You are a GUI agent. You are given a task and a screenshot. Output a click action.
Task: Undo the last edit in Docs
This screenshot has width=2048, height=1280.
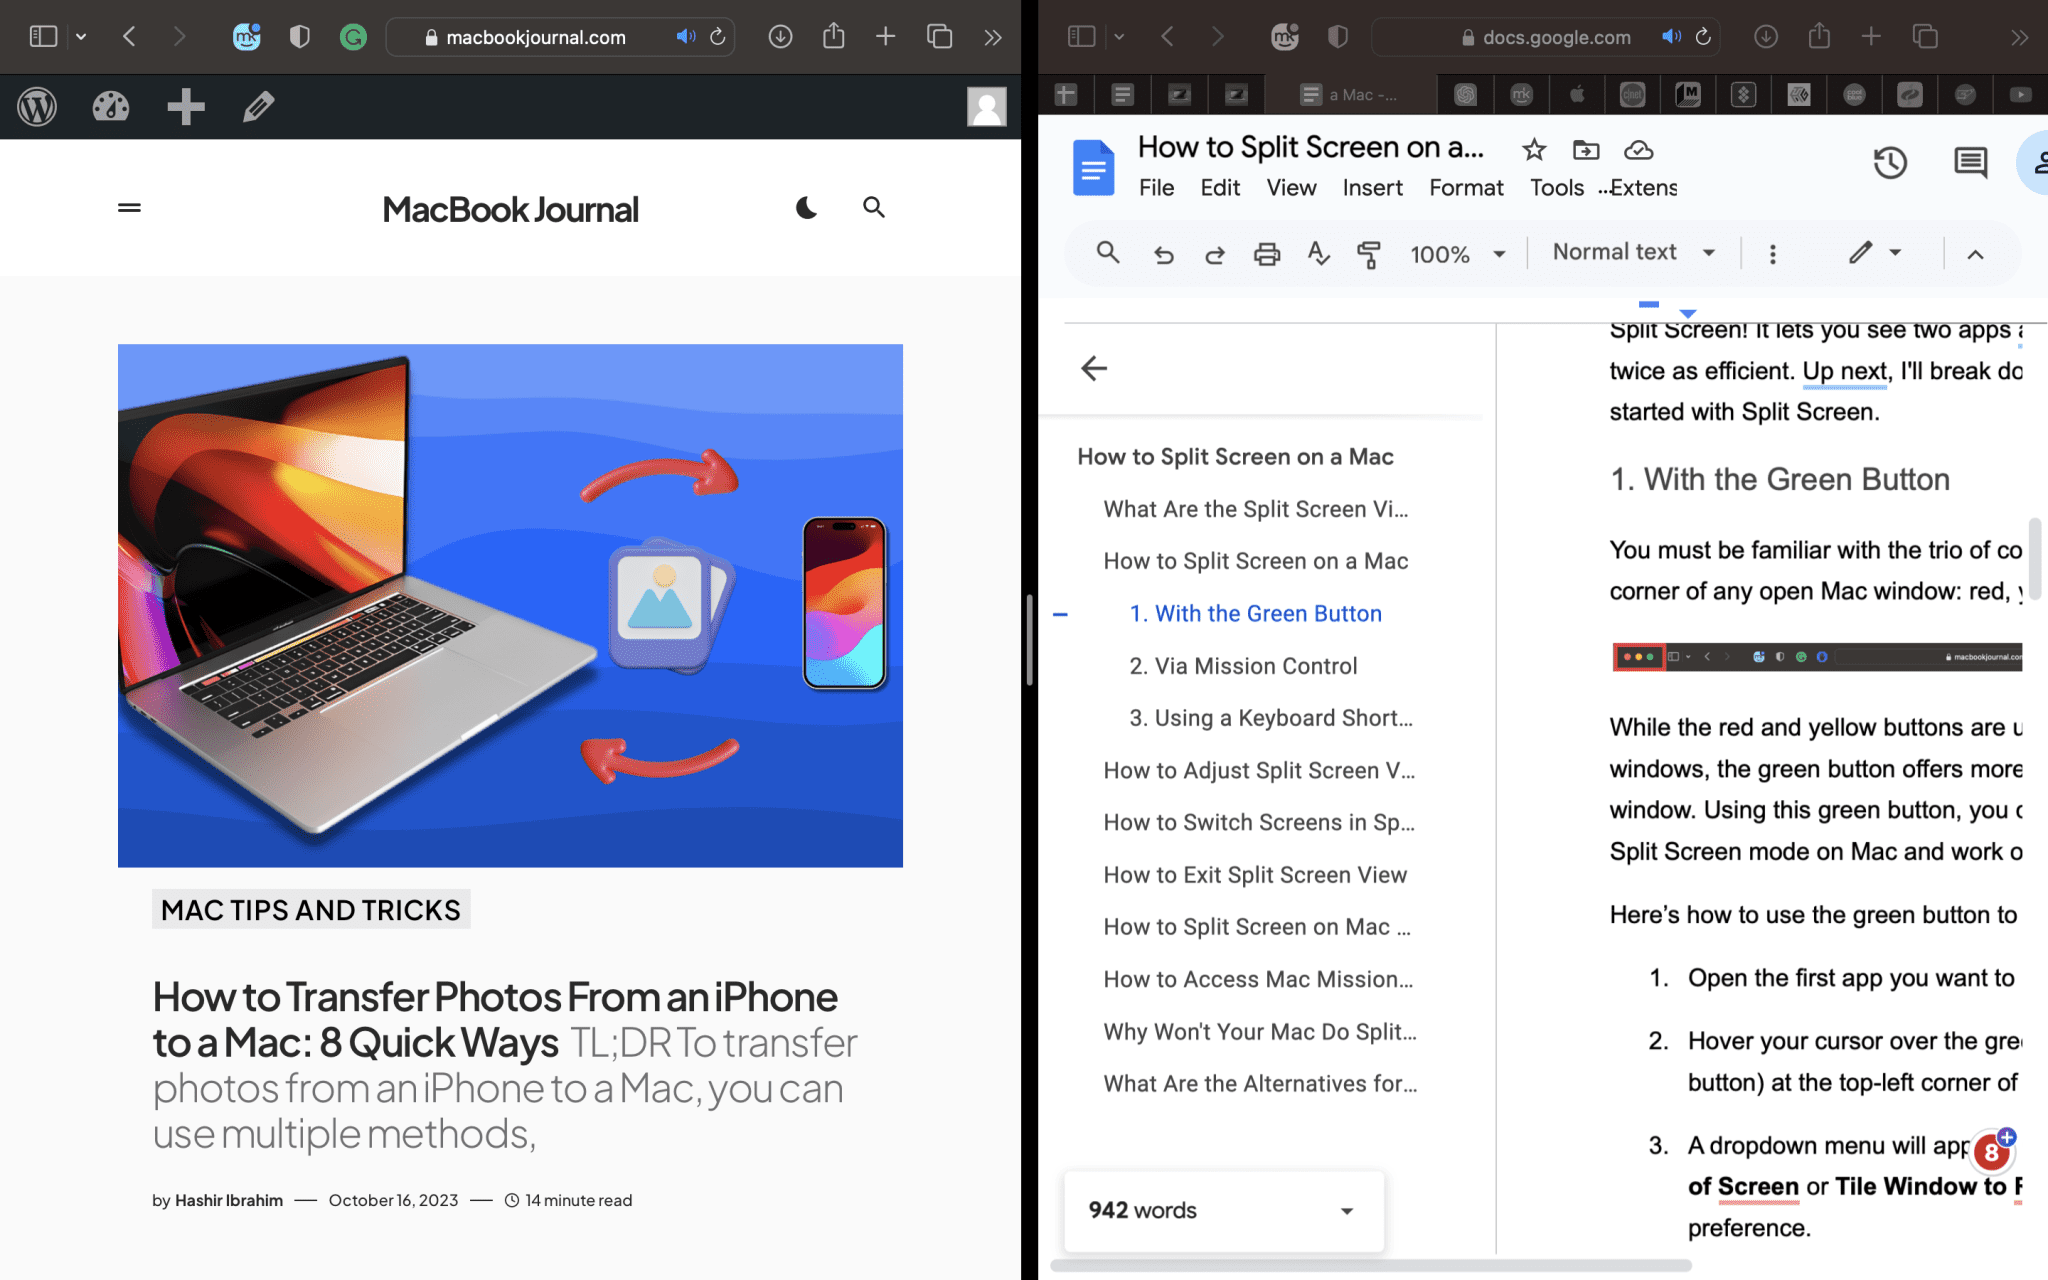1163,253
